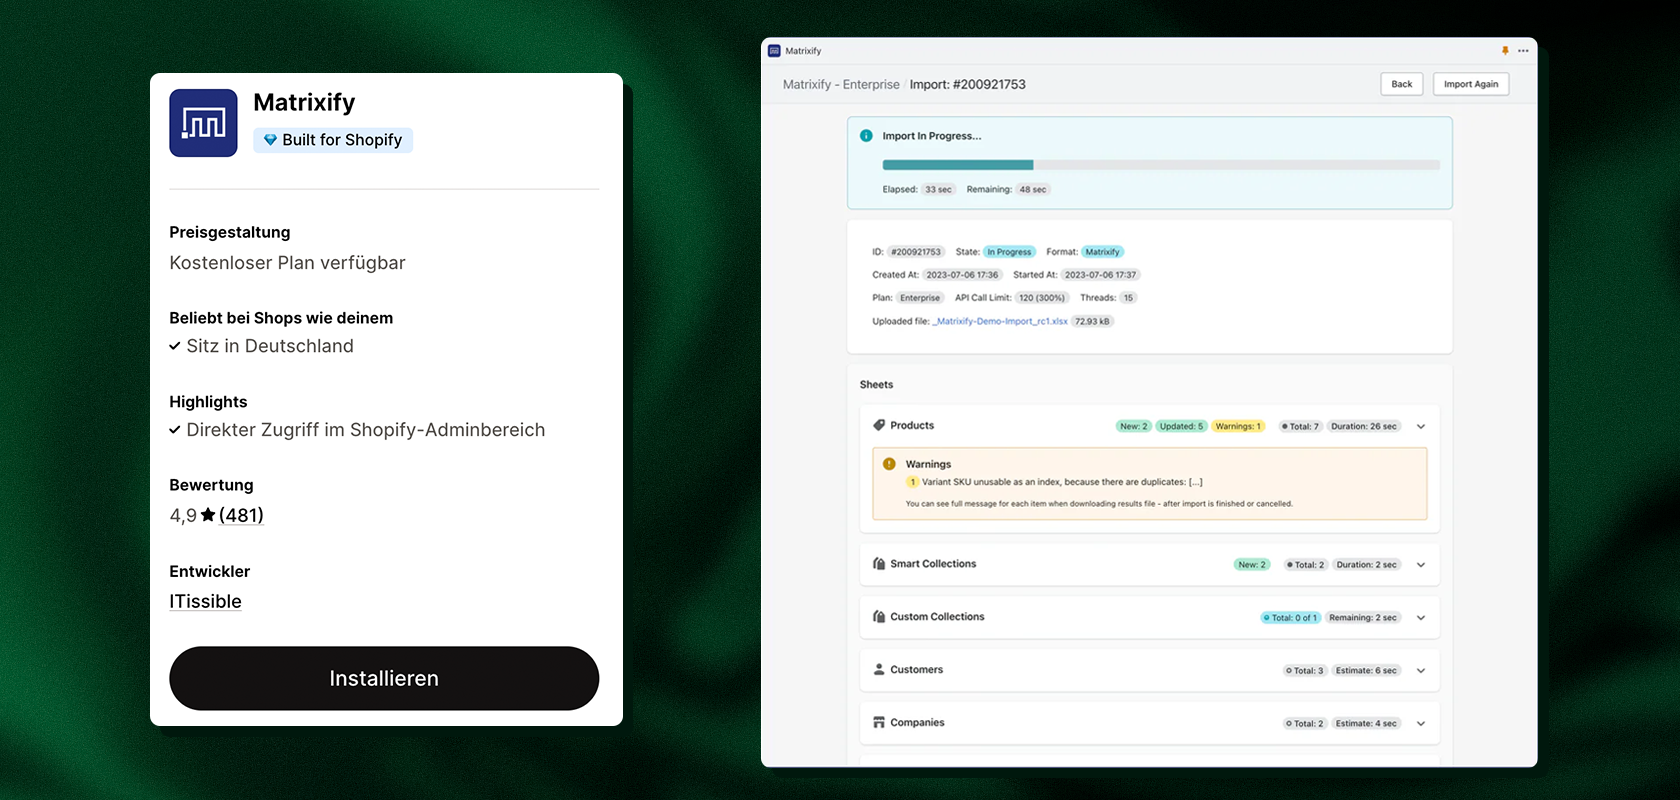Click the Kostenloser Plan verfügbar text

pyautogui.click(x=287, y=263)
